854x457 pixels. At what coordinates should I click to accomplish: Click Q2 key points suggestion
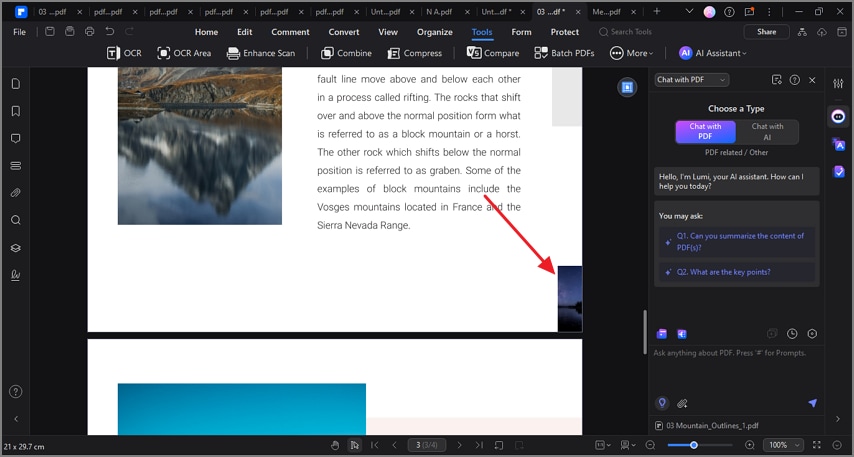point(739,272)
